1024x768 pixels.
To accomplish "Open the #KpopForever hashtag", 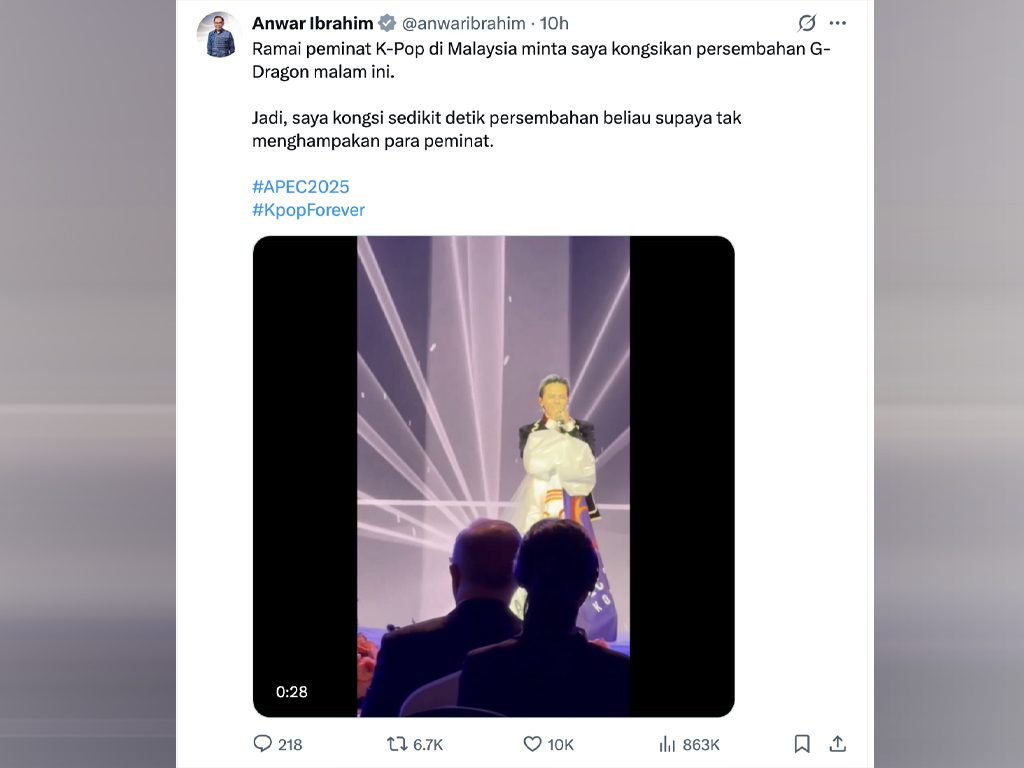I will (308, 210).
